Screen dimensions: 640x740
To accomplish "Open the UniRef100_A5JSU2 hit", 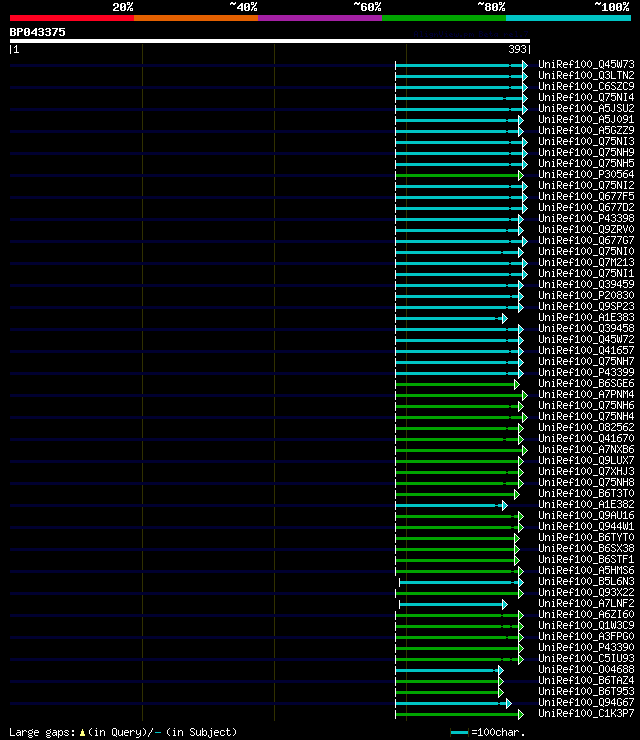I will [x=586, y=109].
